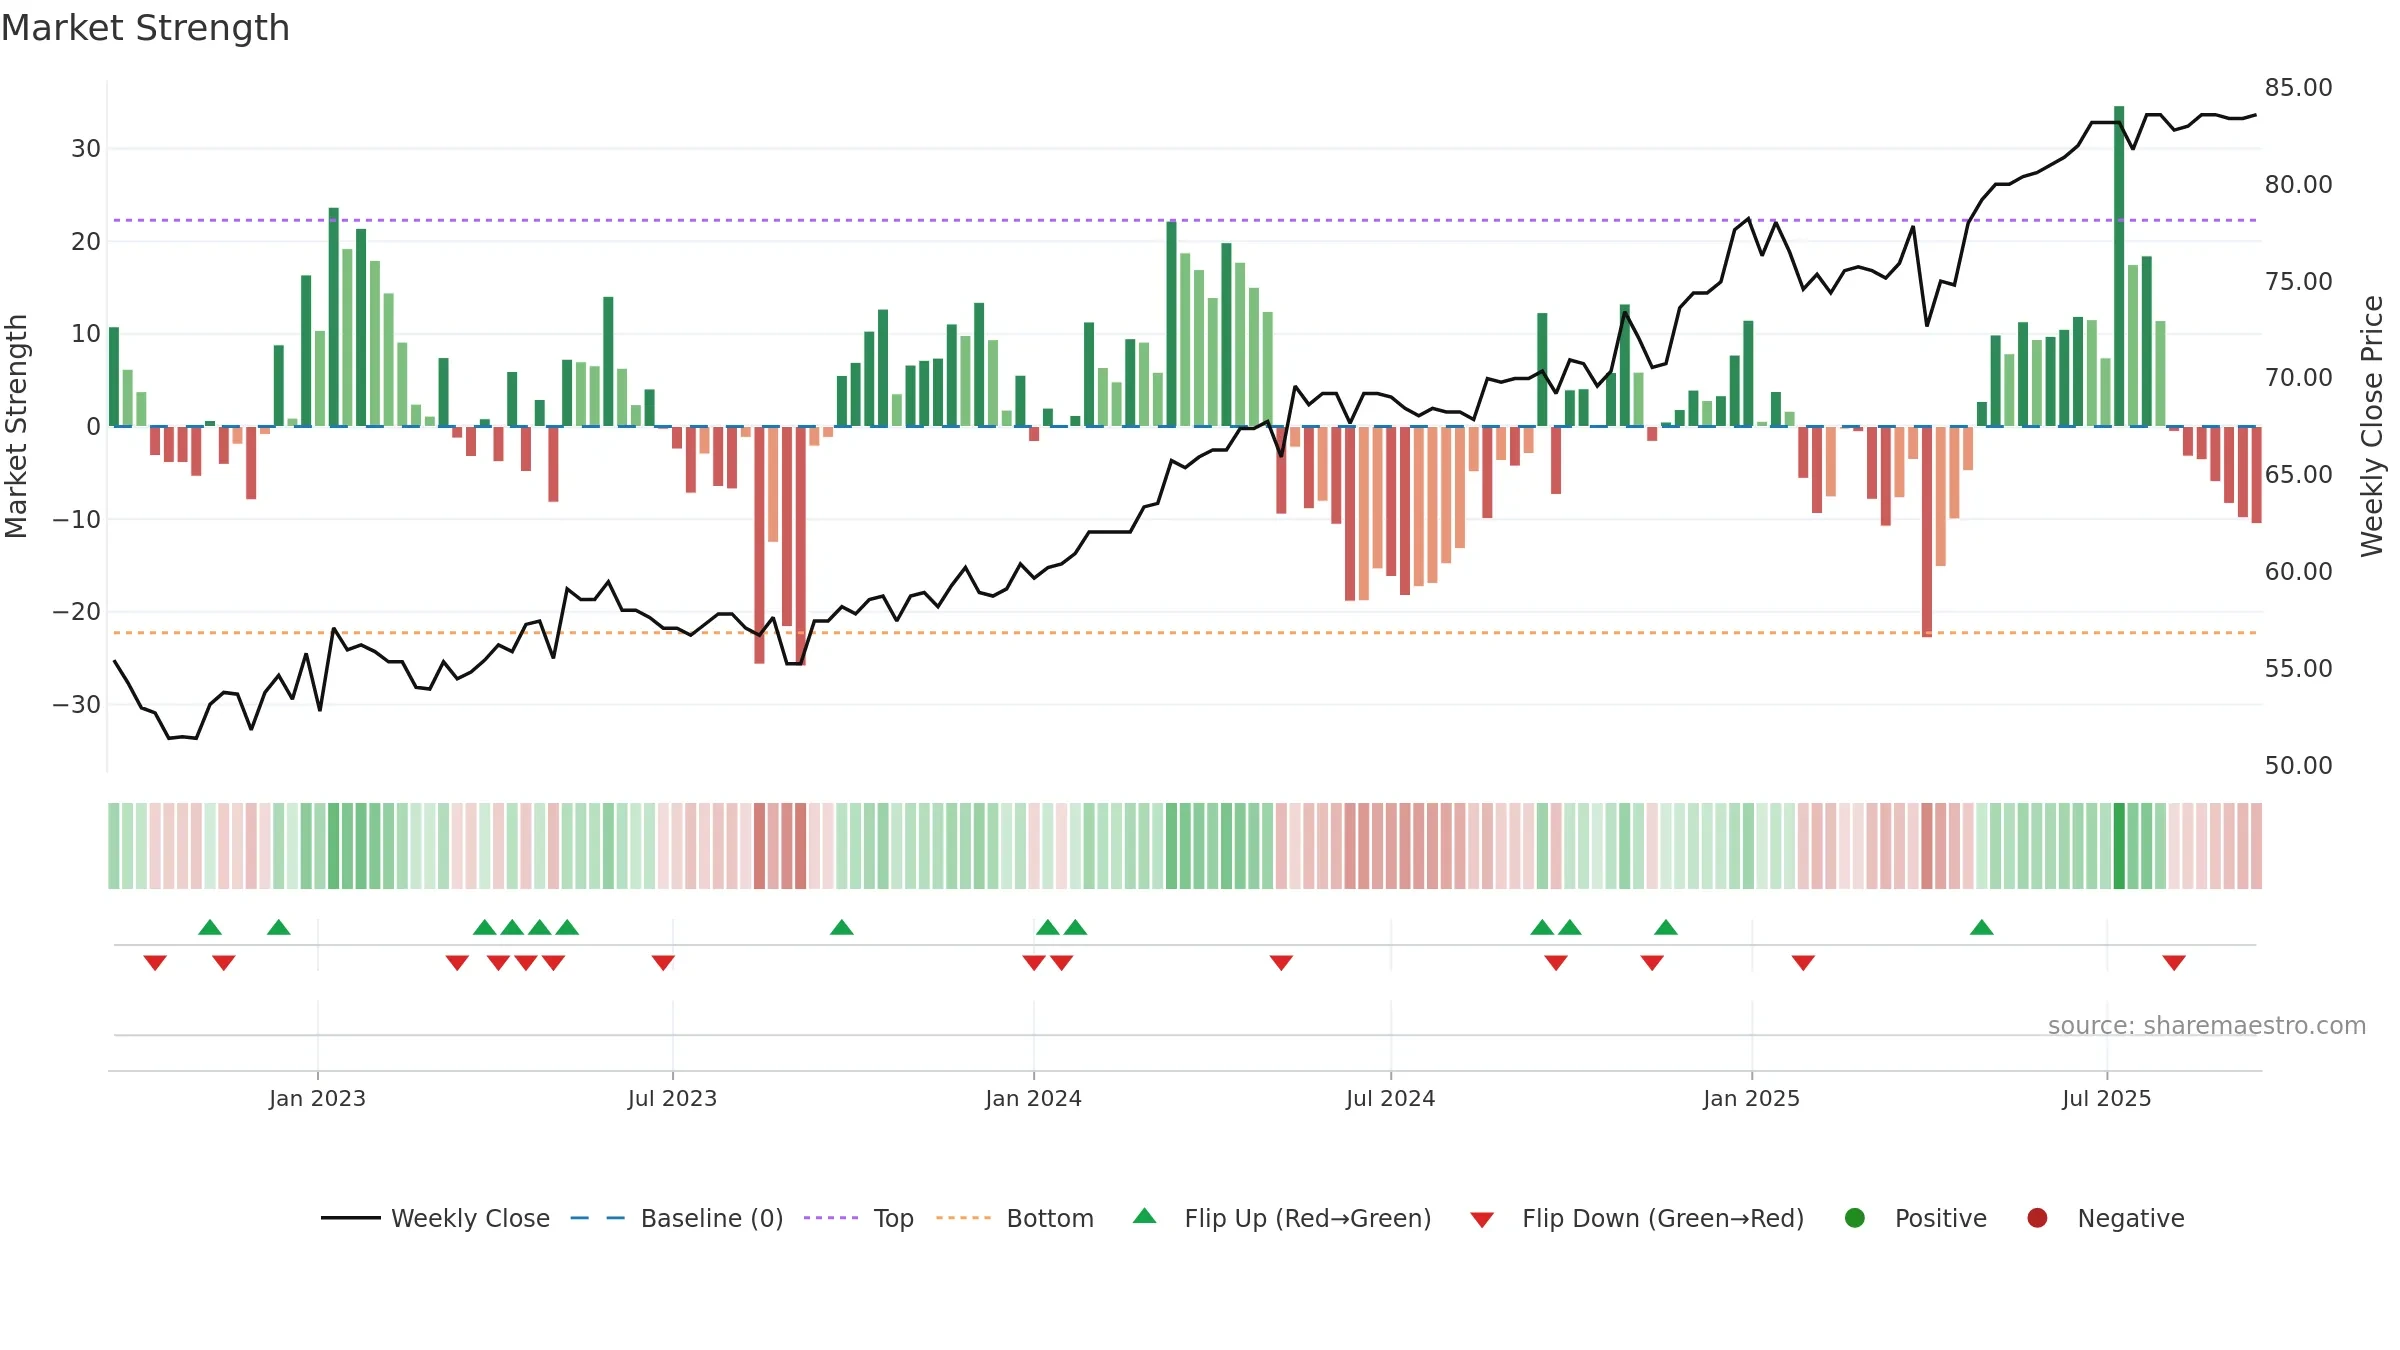Toggle the 'Flip Up (Red→Green)' legend label

point(1308,1219)
